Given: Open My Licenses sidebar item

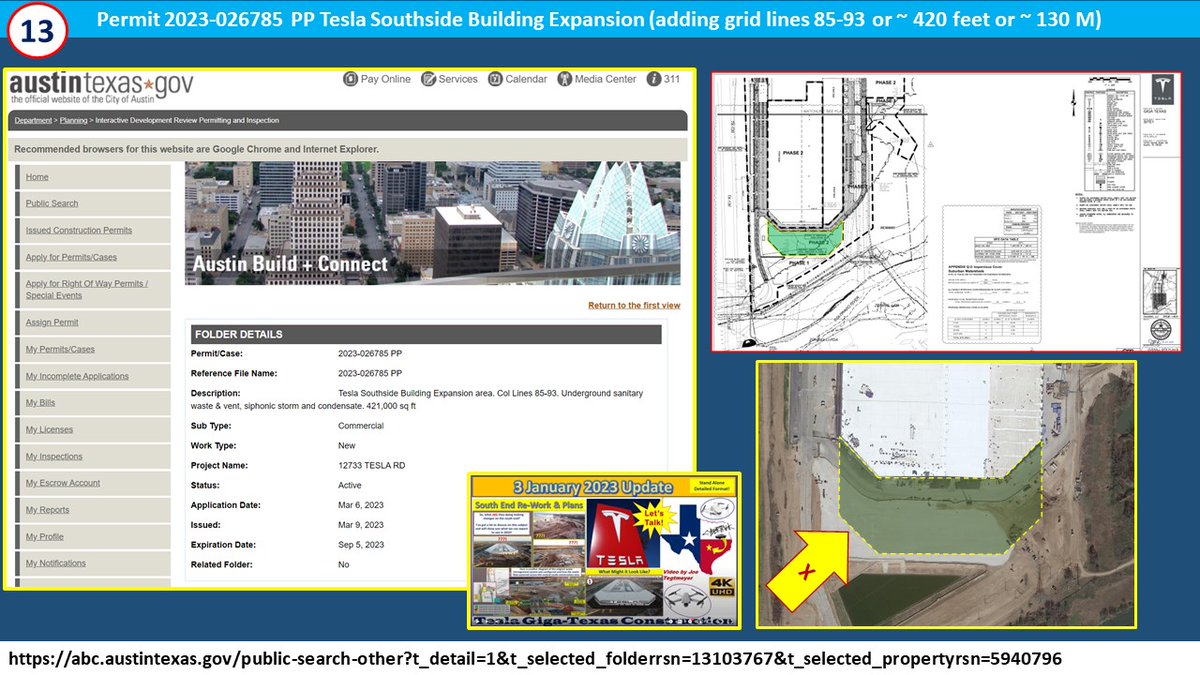Looking at the screenshot, I should tap(49, 429).
